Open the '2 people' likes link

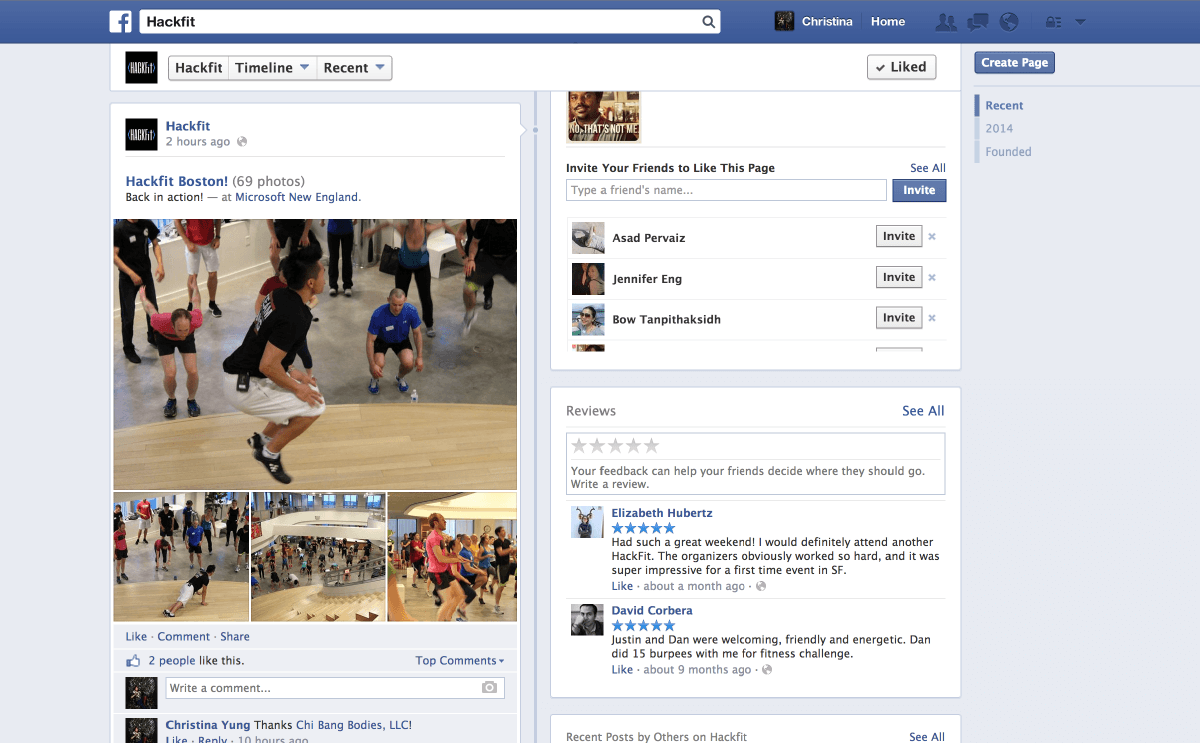coord(172,661)
